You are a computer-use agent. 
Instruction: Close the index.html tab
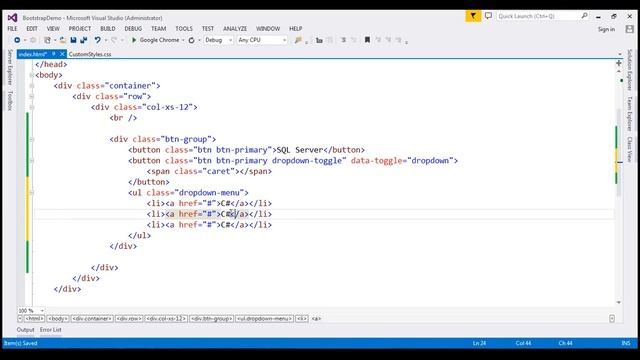(62, 54)
